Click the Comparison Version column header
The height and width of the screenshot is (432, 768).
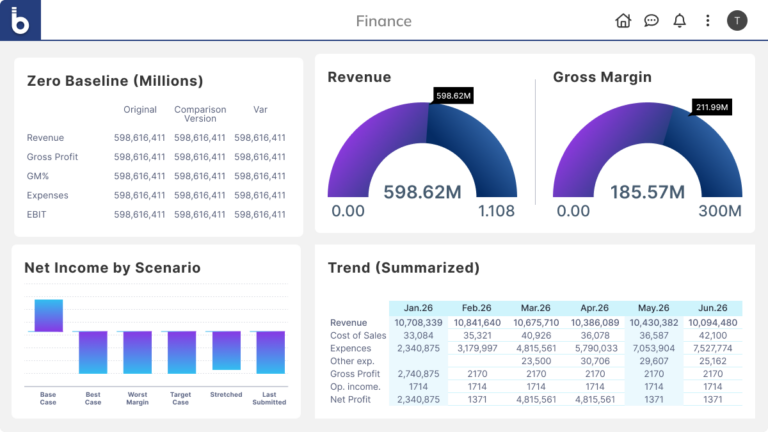click(200, 114)
